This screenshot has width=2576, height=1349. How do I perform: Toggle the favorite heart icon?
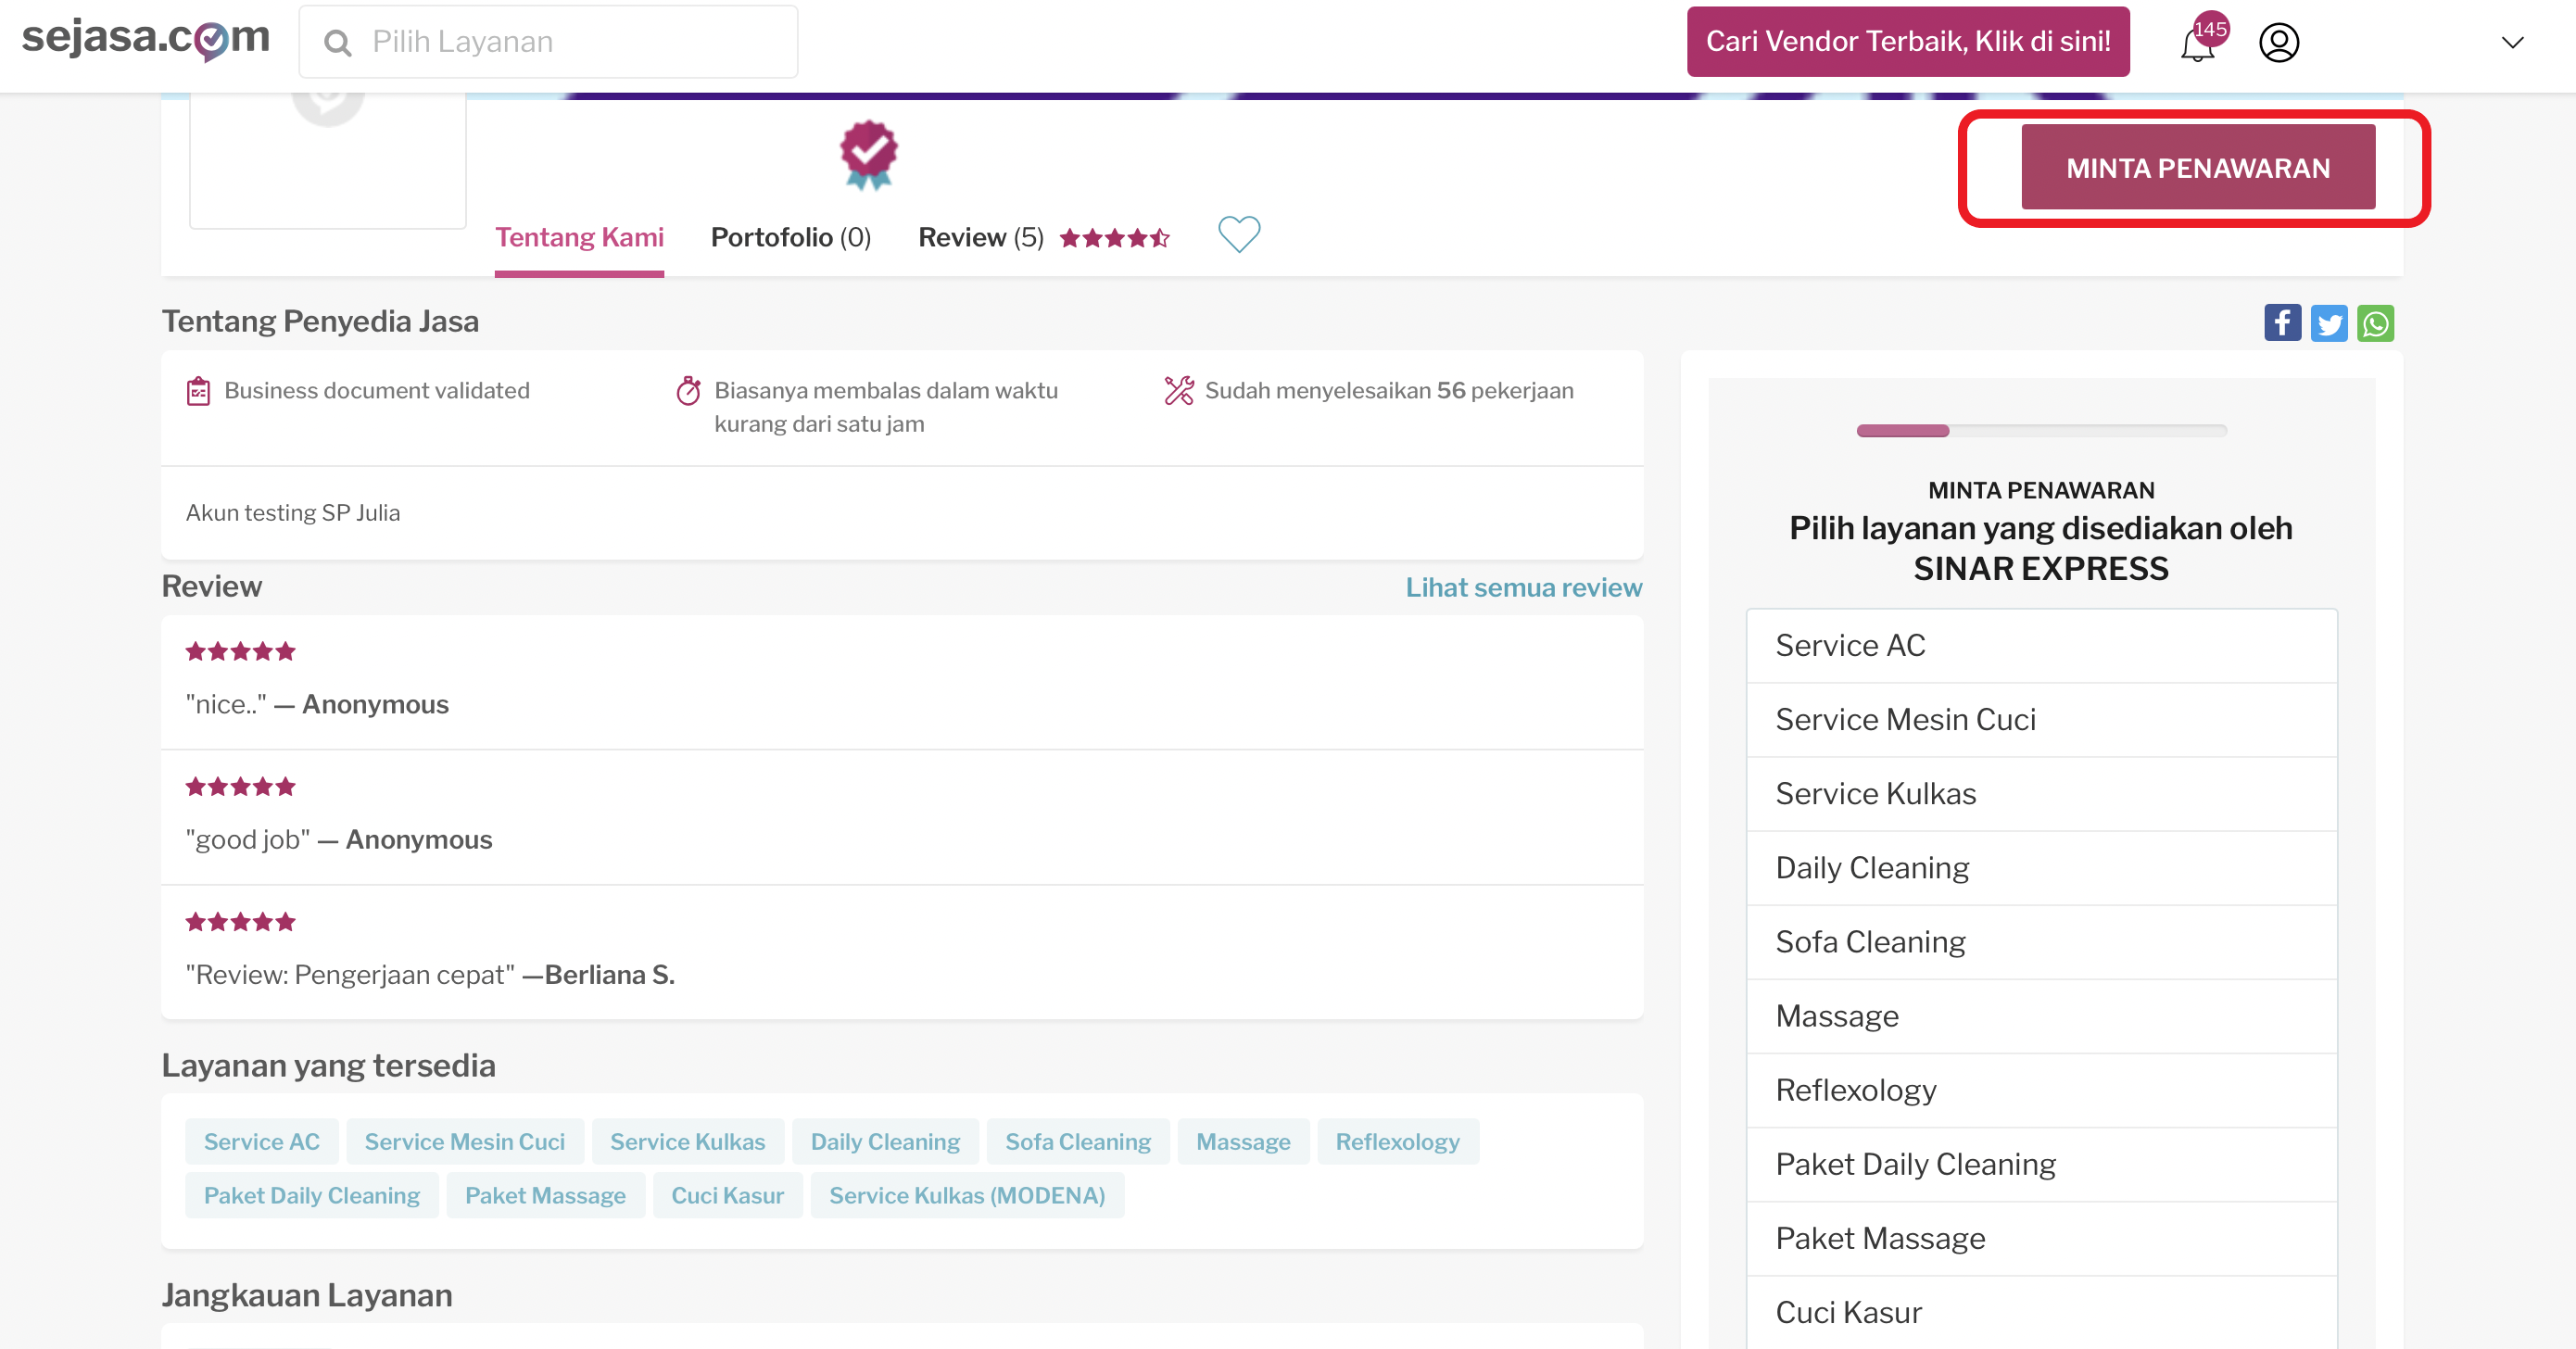(1239, 235)
